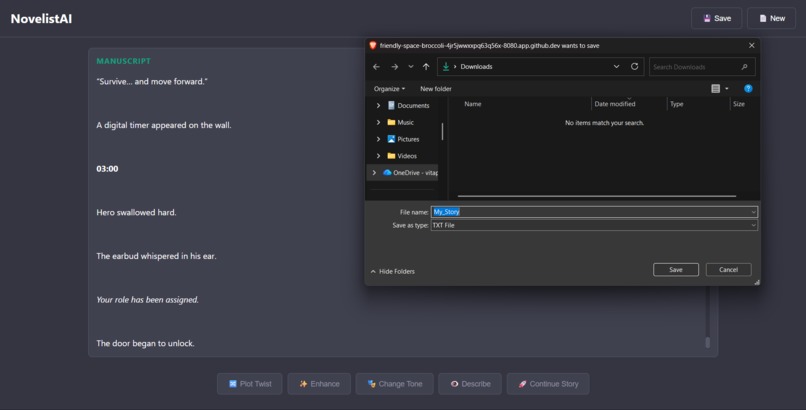Image resolution: width=806 pixels, height=410 pixels.
Task: Click "The earbud whispered in his ear."
Action: [x=156, y=256]
